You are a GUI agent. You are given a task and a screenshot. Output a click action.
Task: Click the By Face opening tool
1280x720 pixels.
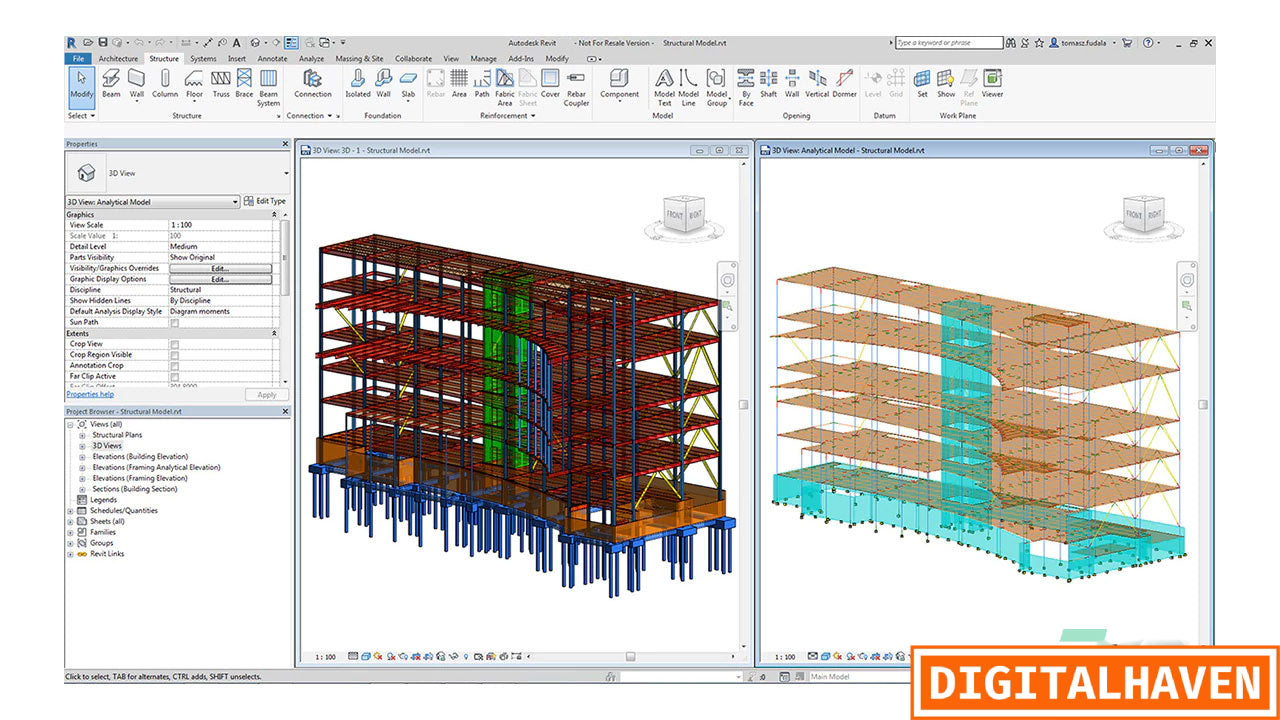pos(746,88)
